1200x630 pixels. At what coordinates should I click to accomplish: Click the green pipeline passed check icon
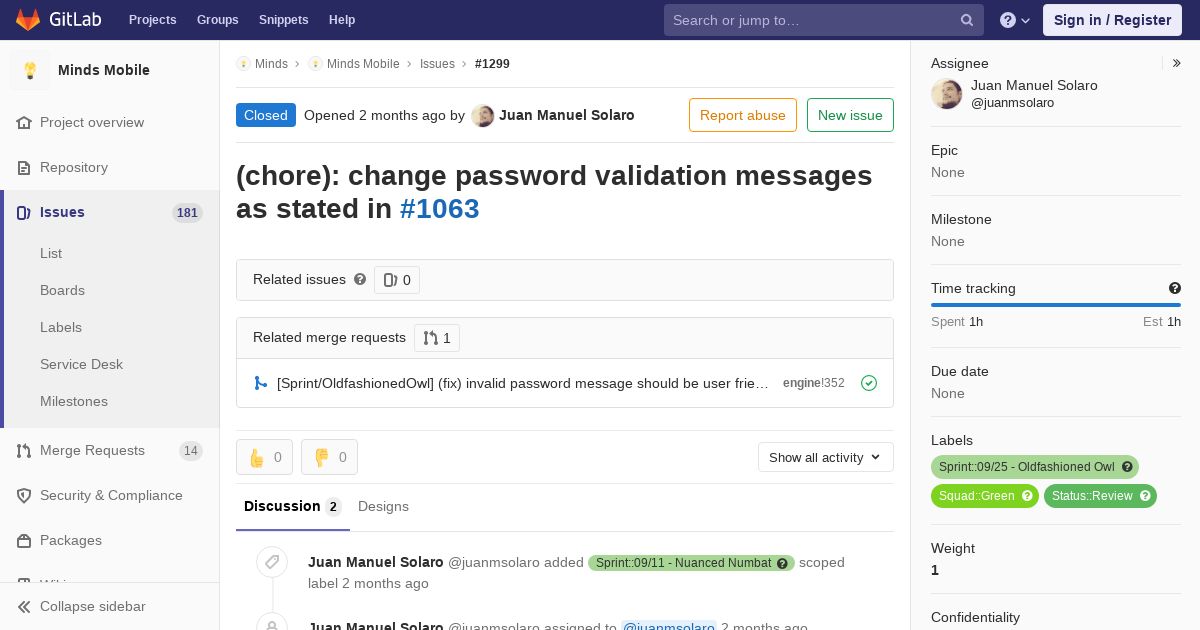pos(869,383)
